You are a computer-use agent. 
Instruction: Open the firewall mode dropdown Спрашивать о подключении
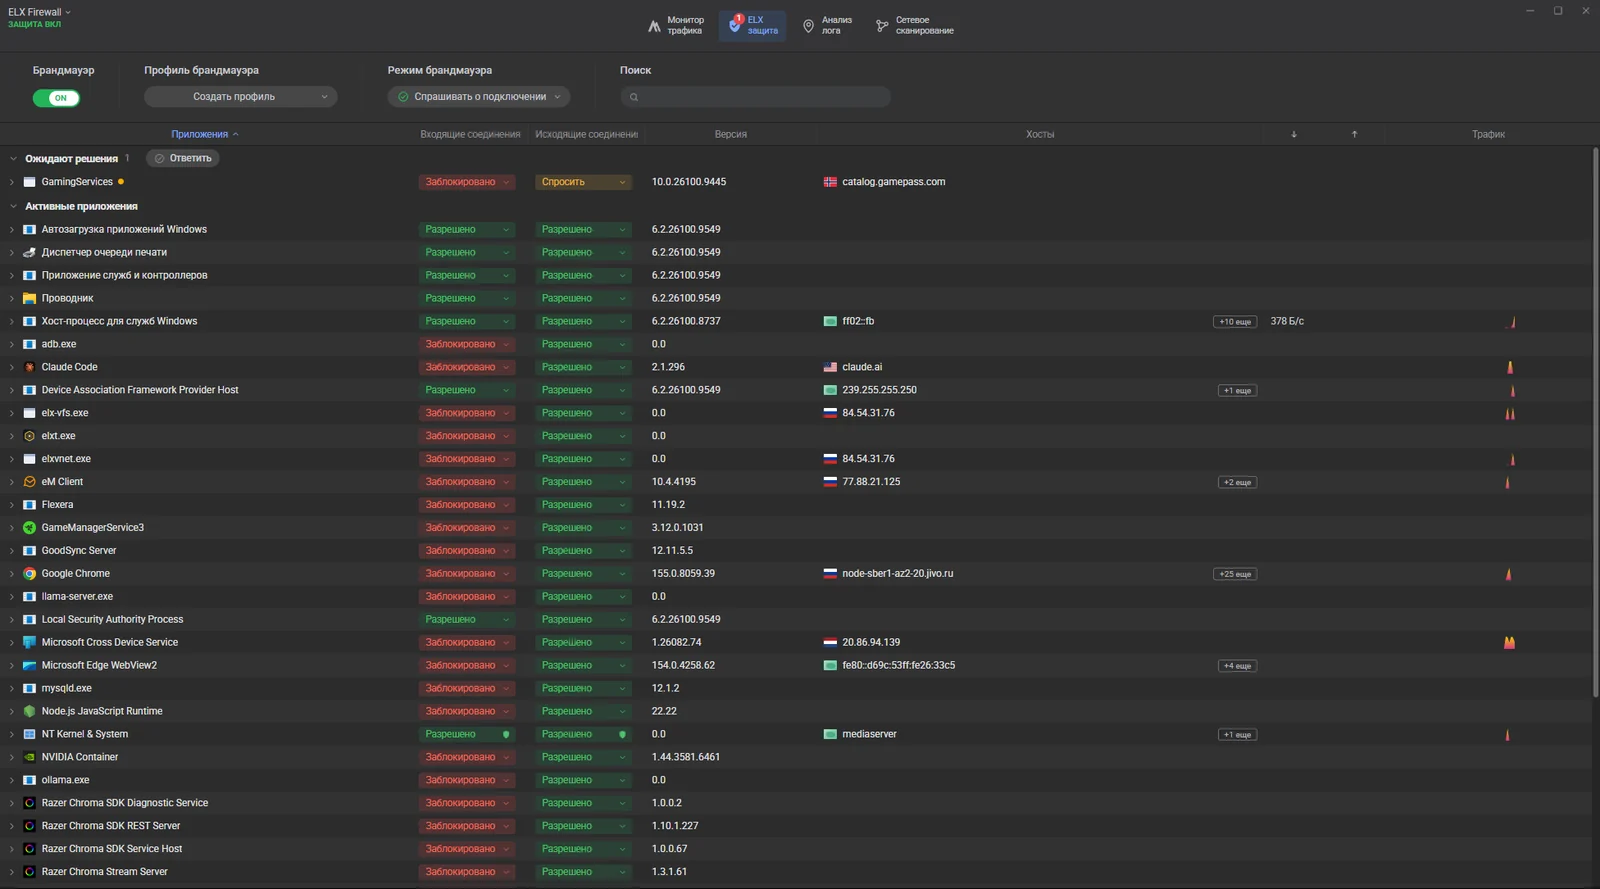tap(479, 97)
